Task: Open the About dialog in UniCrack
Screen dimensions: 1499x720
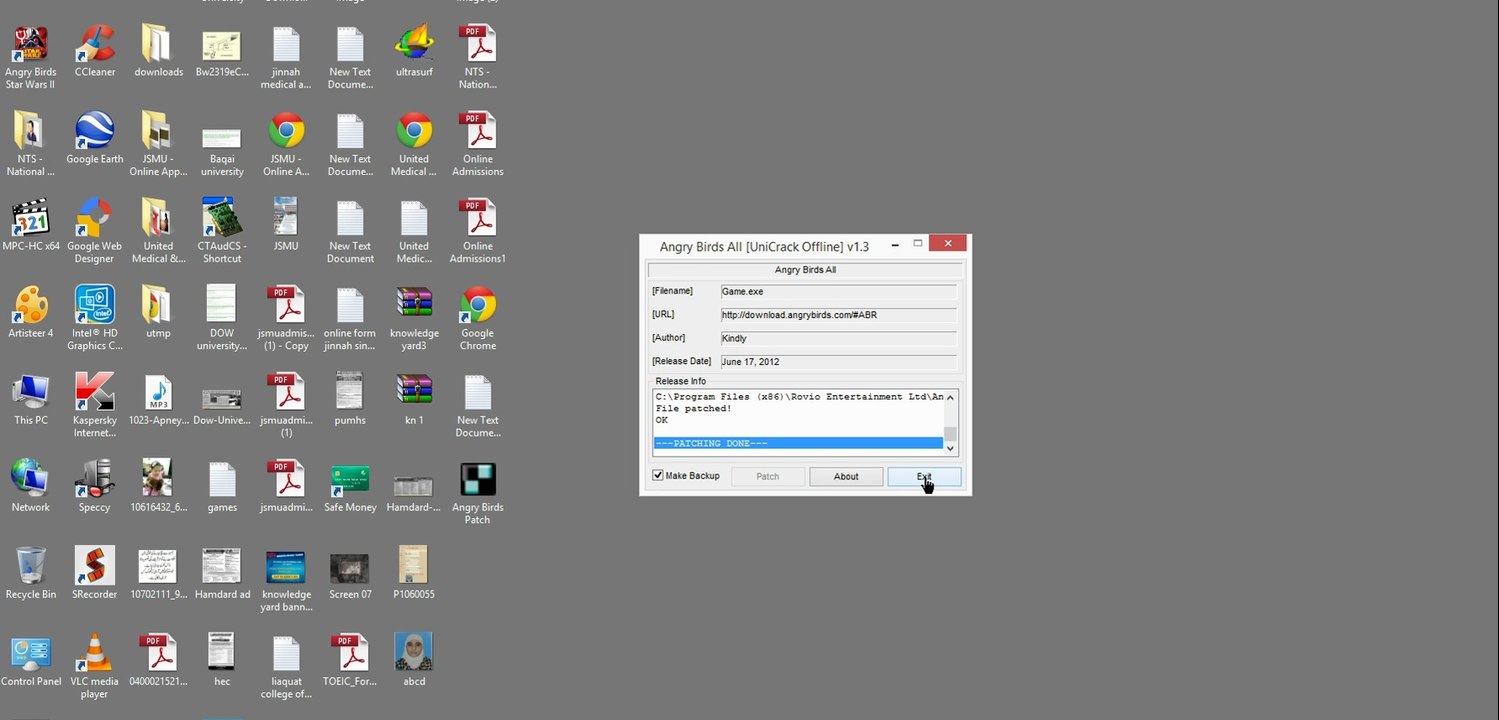Action: pos(846,477)
